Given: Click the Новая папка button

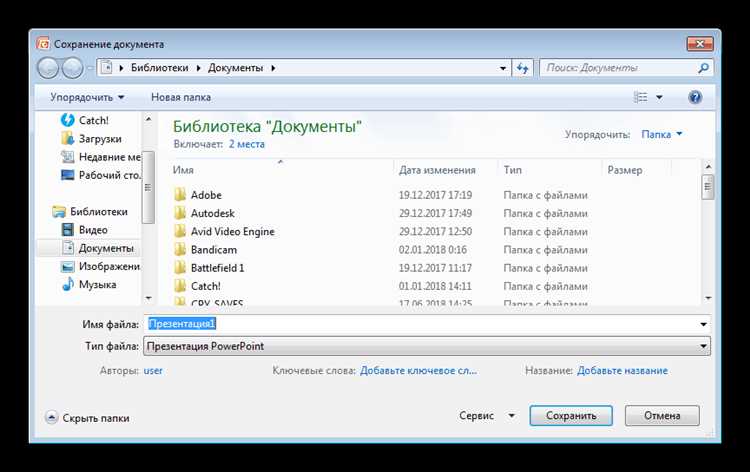Looking at the screenshot, I should (181, 97).
